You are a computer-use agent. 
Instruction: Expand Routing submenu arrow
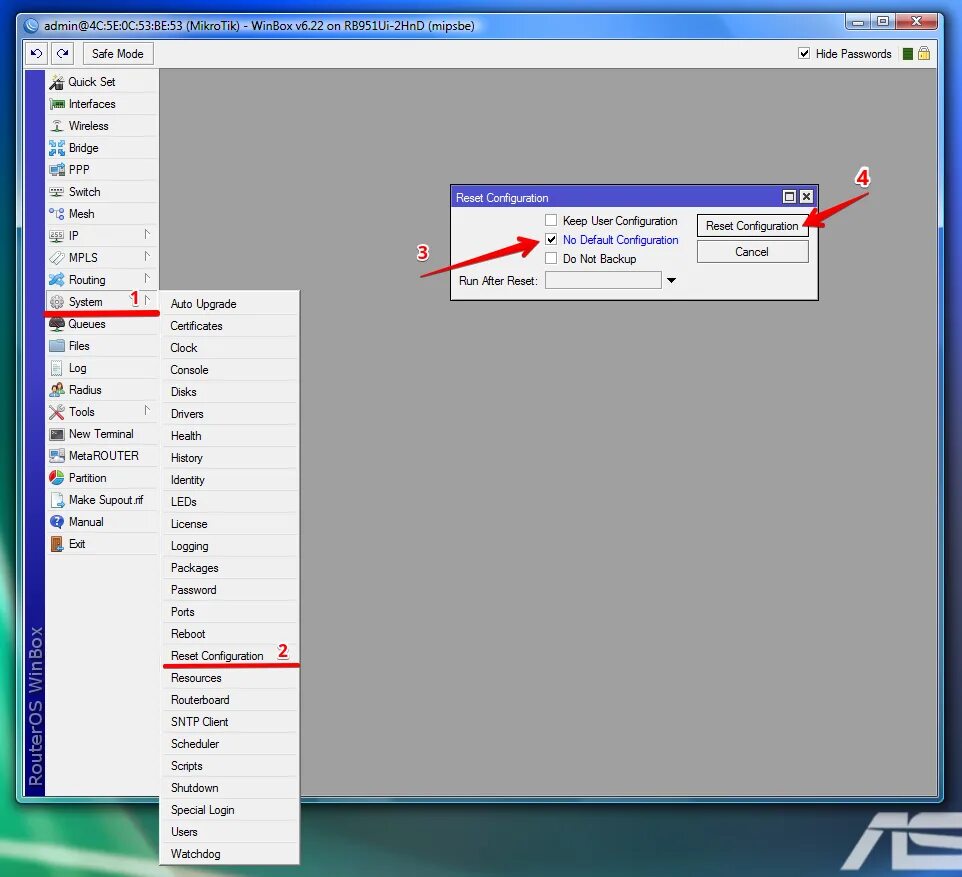tap(147, 278)
